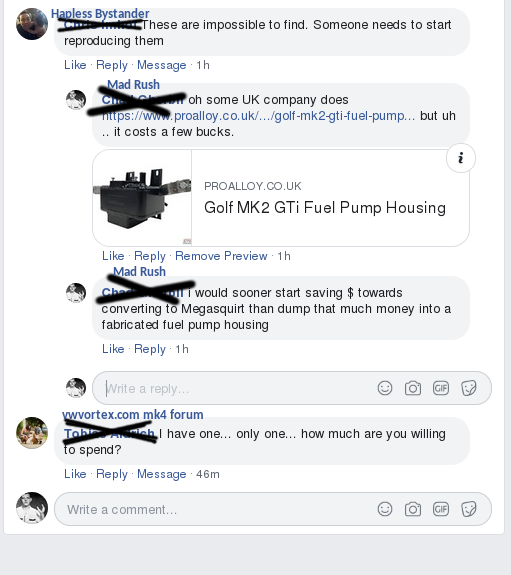Viewport: 511px width, 575px height.
Task: Click the camera icon in the reply box
Action: pyautogui.click(x=413, y=388)
